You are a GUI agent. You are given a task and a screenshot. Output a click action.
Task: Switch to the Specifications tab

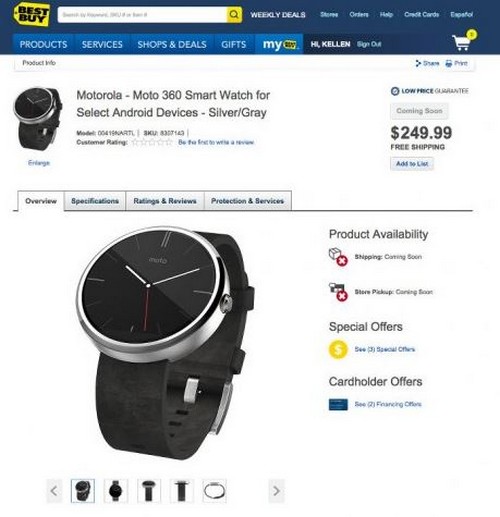click(95, 201)
